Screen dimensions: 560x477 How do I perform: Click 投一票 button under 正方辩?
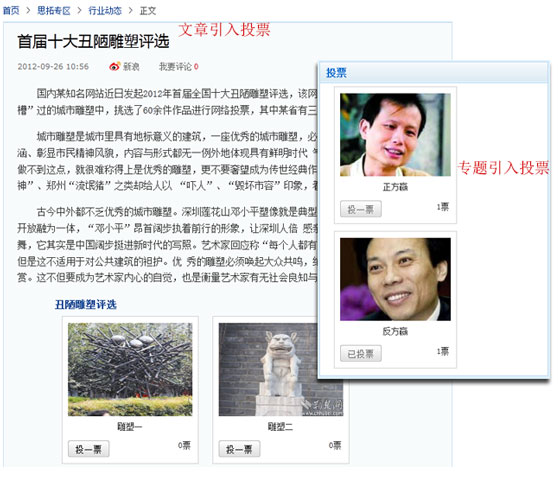tap(361, 209)
